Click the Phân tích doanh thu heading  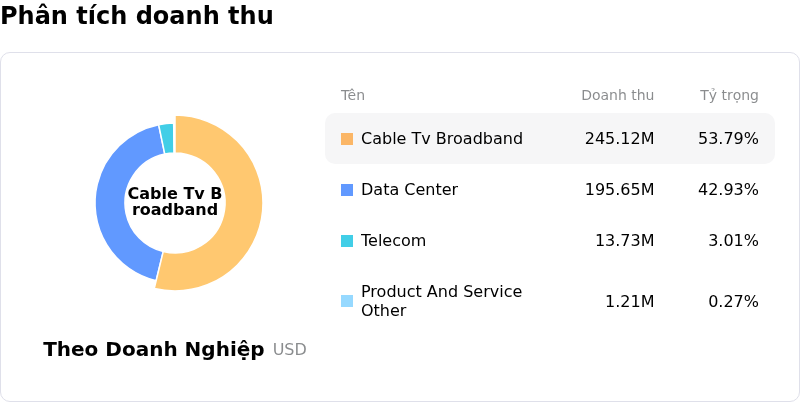[x=137, y=16]
